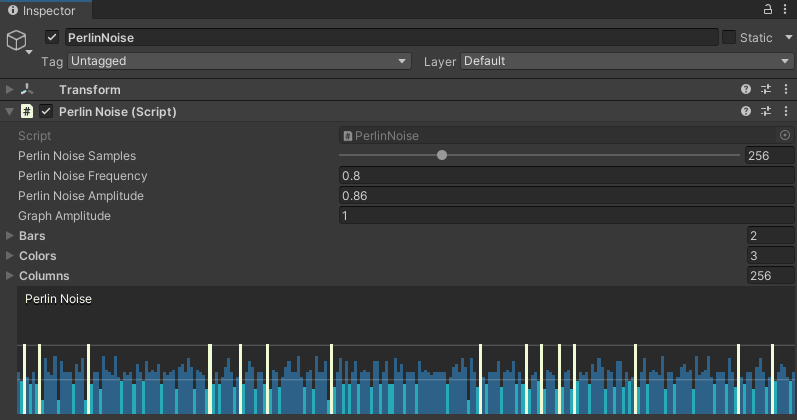The height and width of the screenshot is (420, 797).
Task: Toggle the PerlinNoise GameObject active checkbox
Action: coord(52,37)
